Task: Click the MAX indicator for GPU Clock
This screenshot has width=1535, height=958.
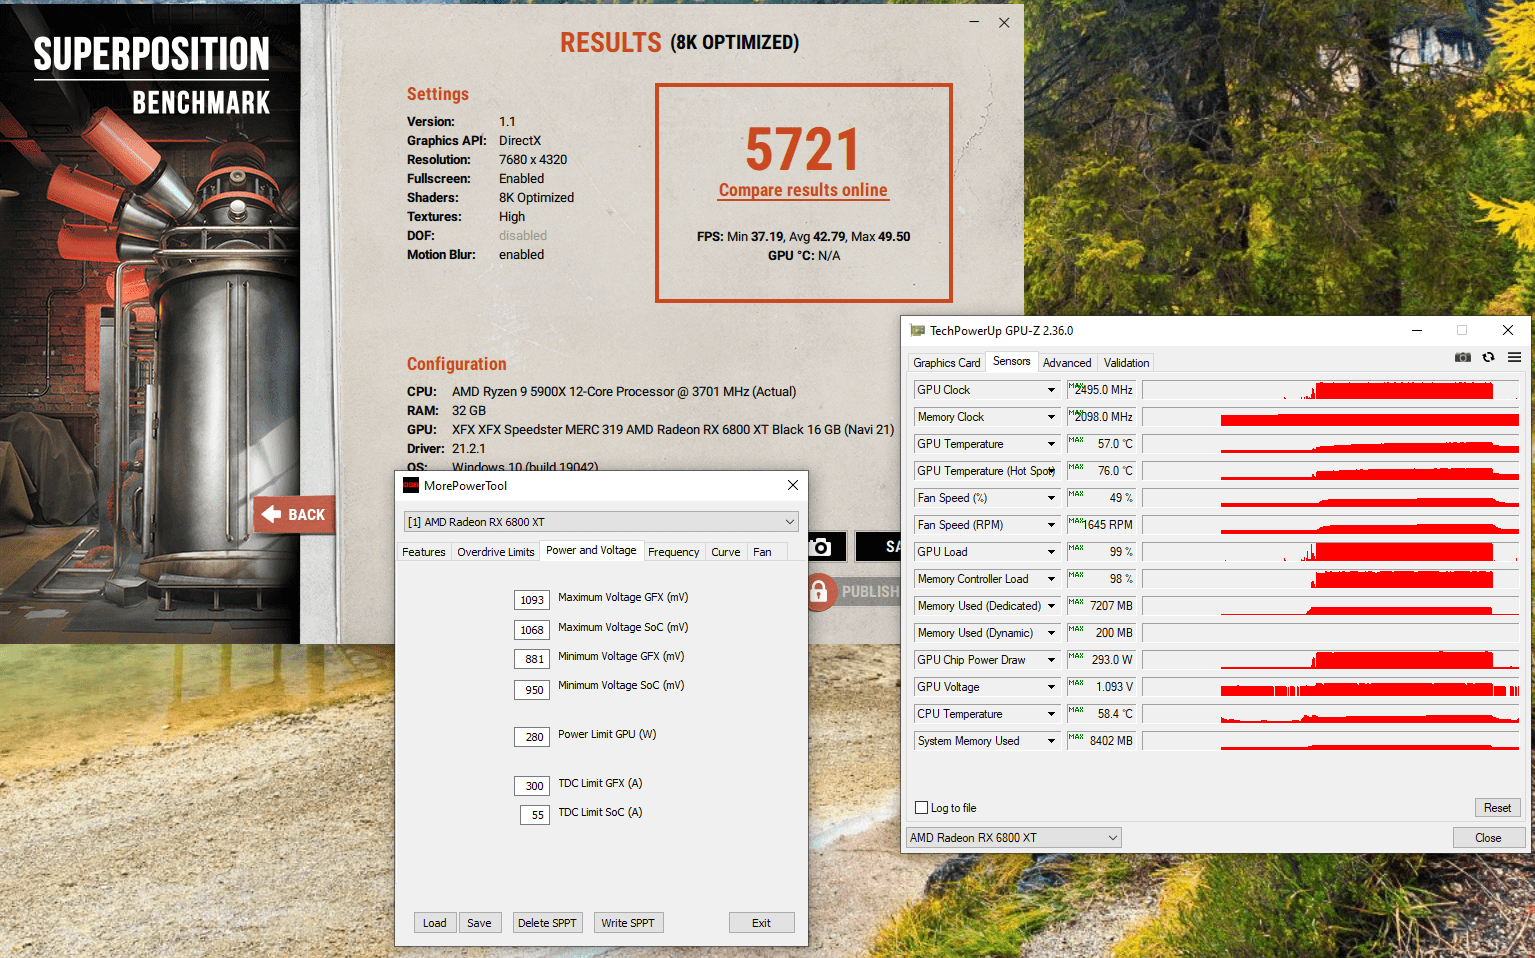Action: coord(1076,386)
